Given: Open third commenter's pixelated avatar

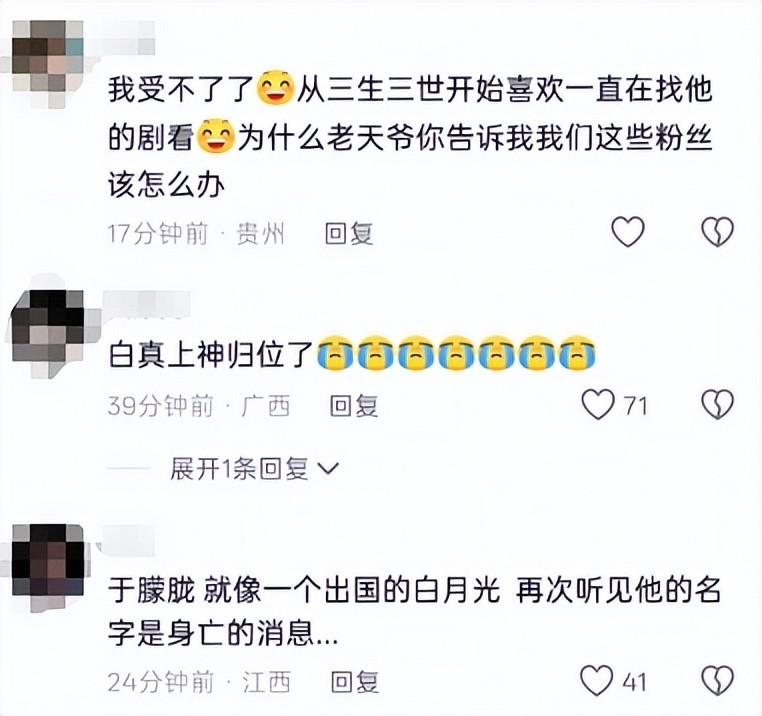Looking at the screenshot, I should pyautogui.click(x=48, y=561).
